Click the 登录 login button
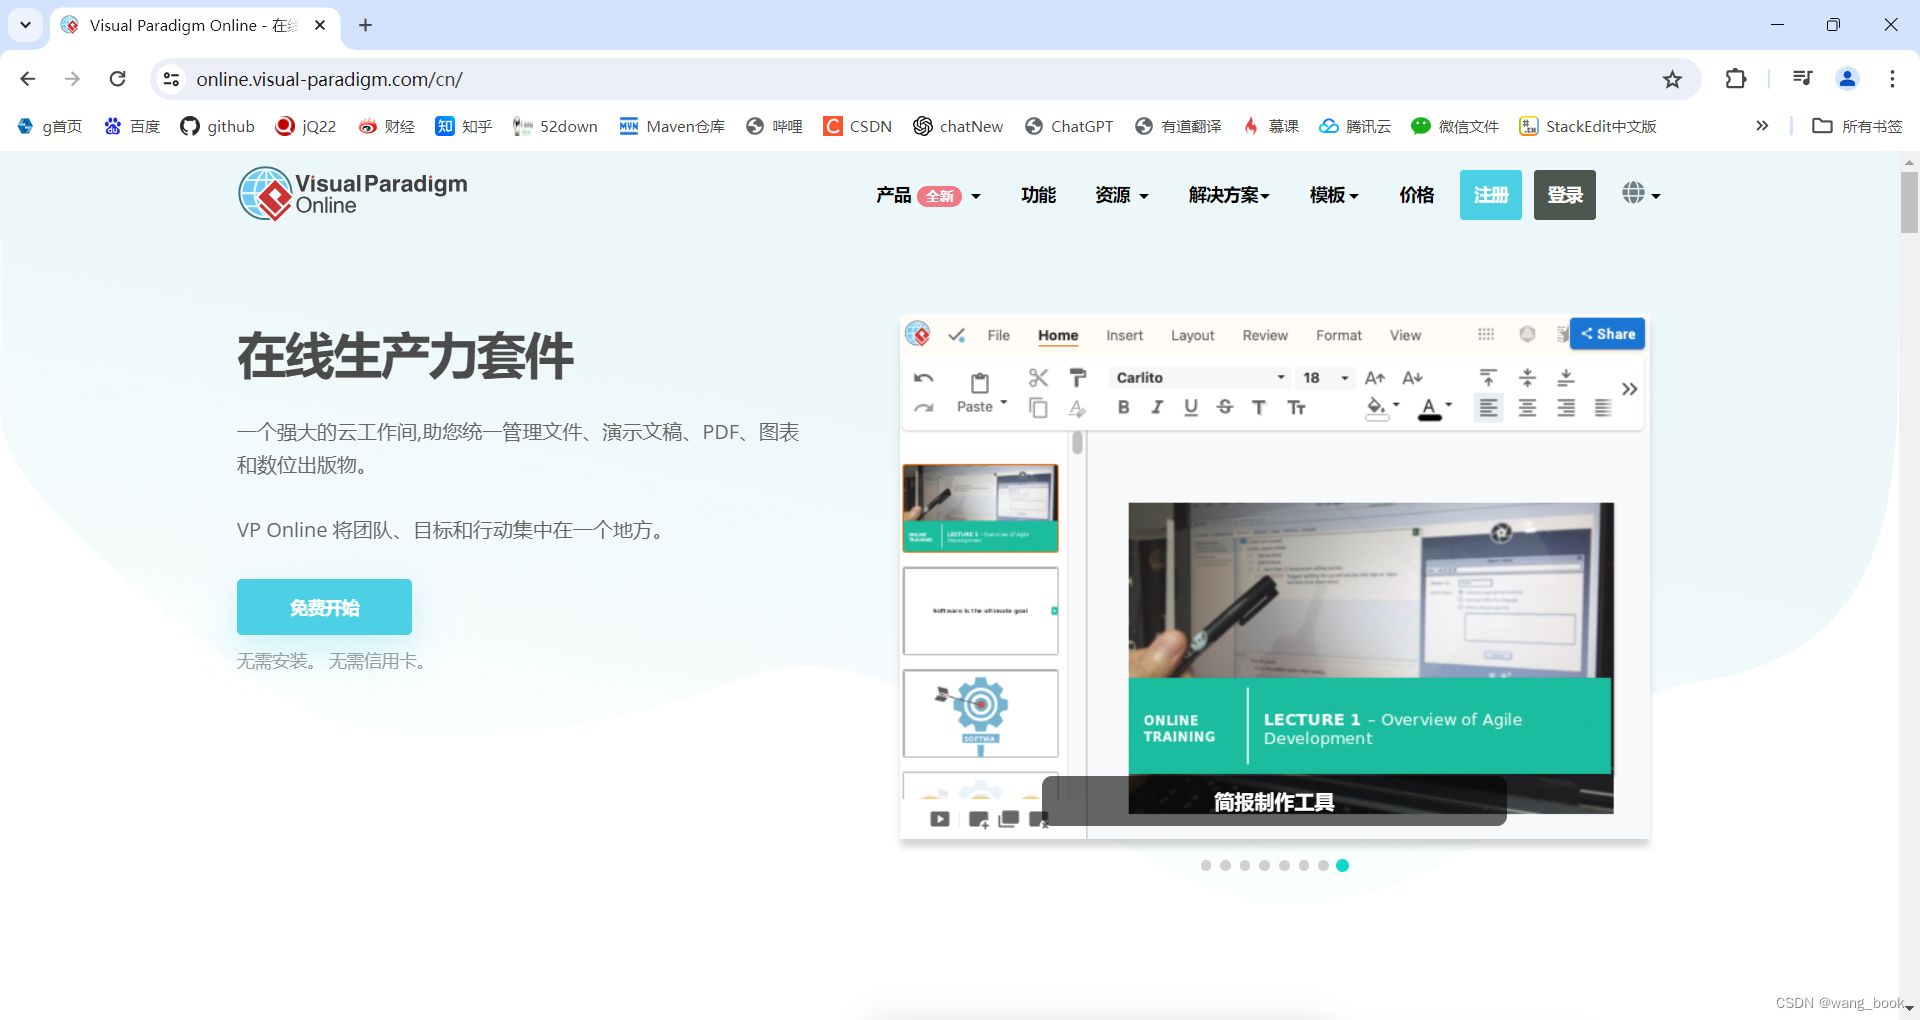This screenshot has height=1020, width=1920. click(1564, 195)
